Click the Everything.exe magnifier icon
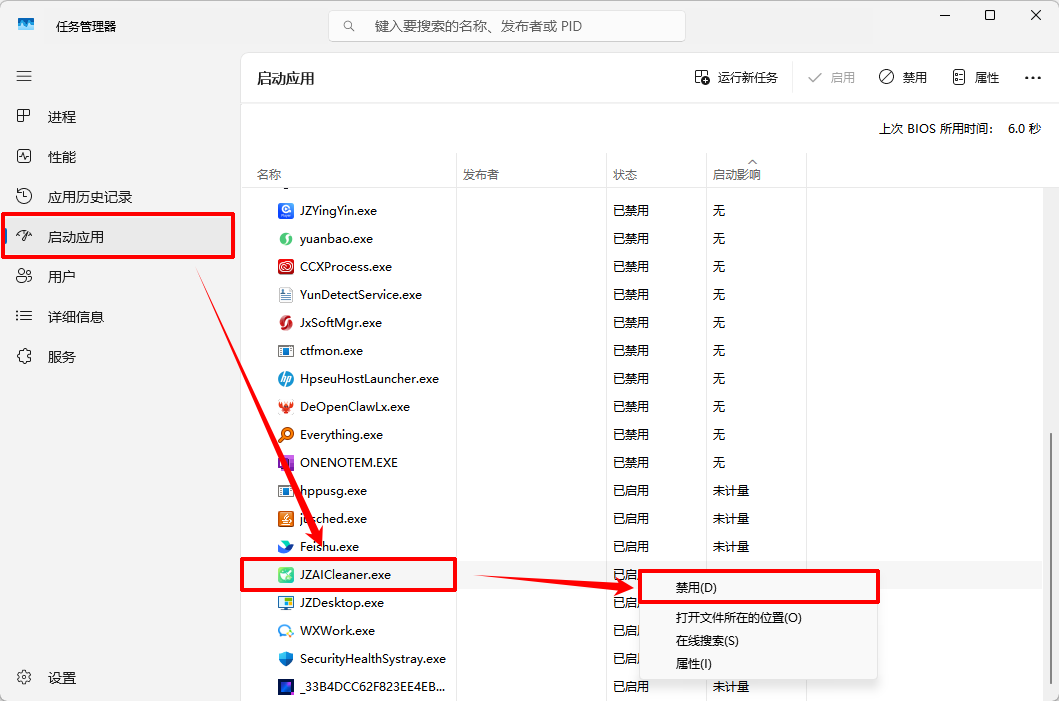 tap(286, 435)
